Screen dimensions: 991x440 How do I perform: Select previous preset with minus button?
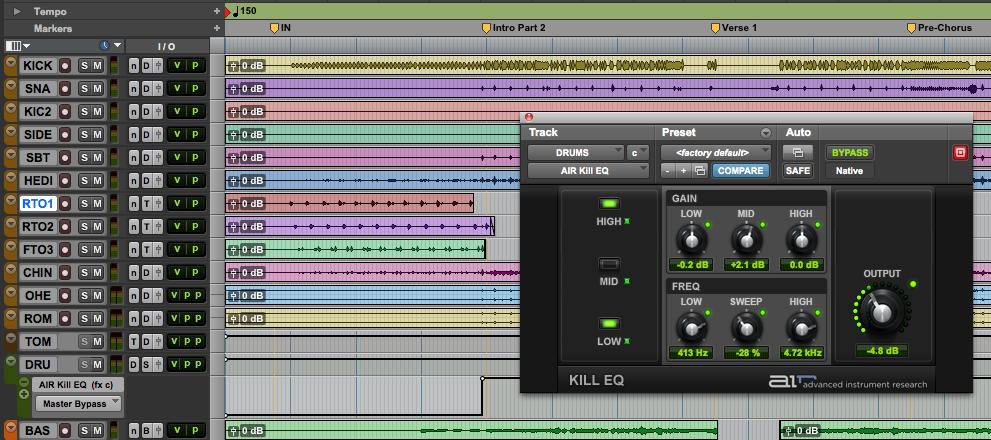[668, 171]
